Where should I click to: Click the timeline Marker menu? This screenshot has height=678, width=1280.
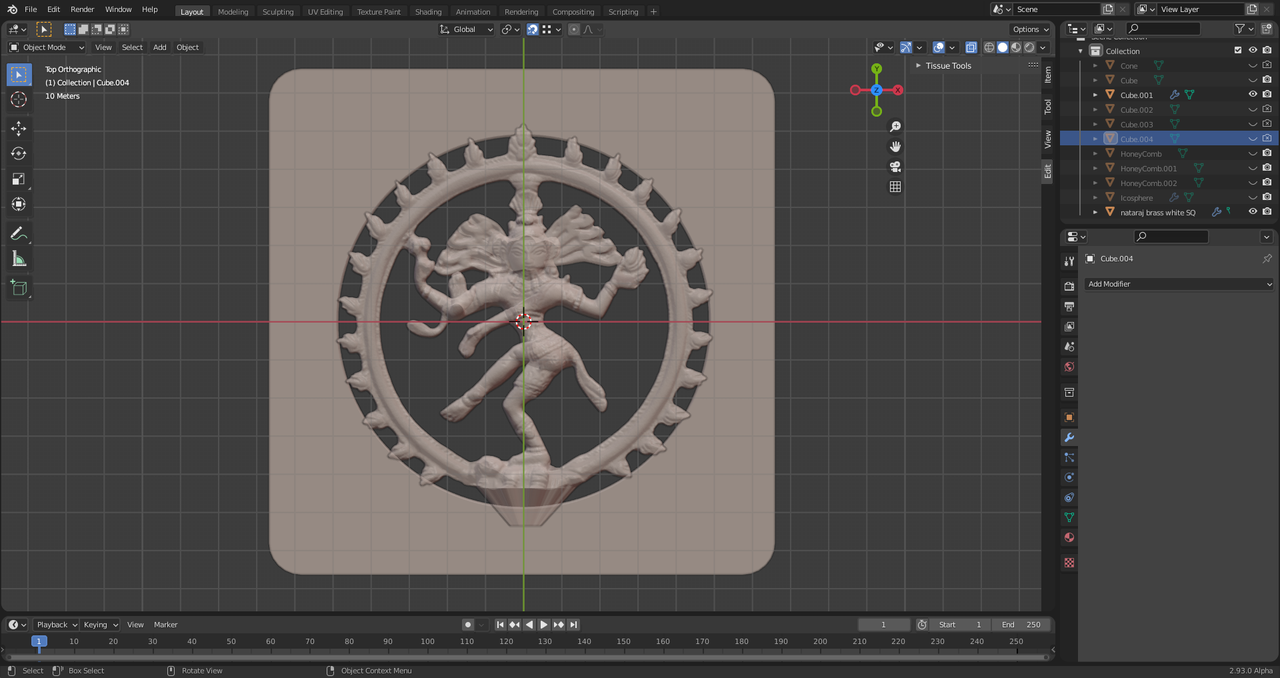tap(165, 624)
